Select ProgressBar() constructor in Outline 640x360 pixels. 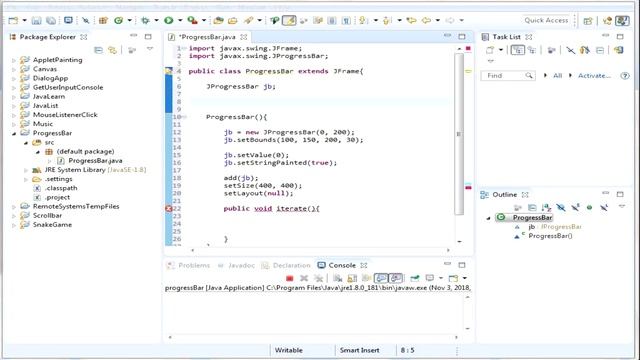[550, 236]
